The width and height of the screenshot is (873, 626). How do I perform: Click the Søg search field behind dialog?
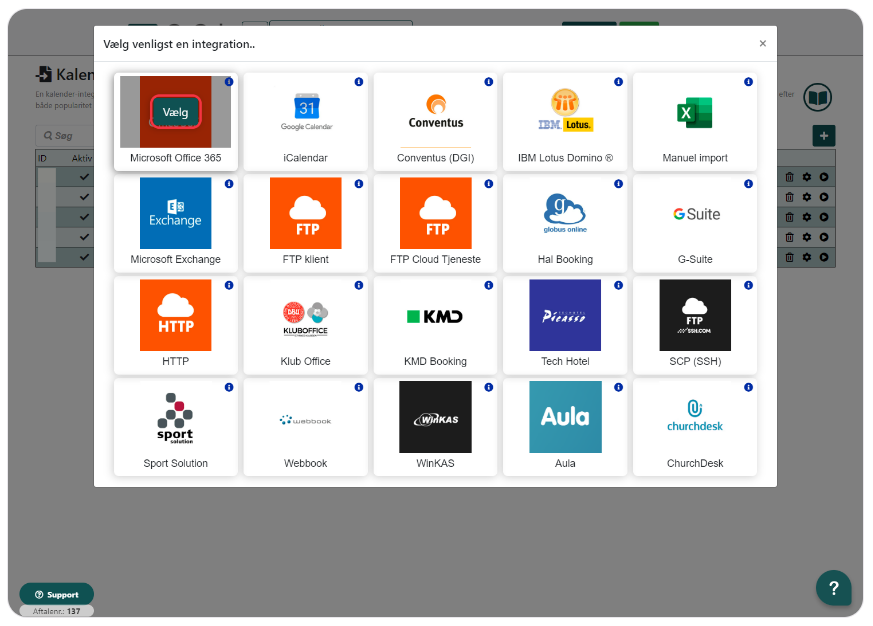65,136
